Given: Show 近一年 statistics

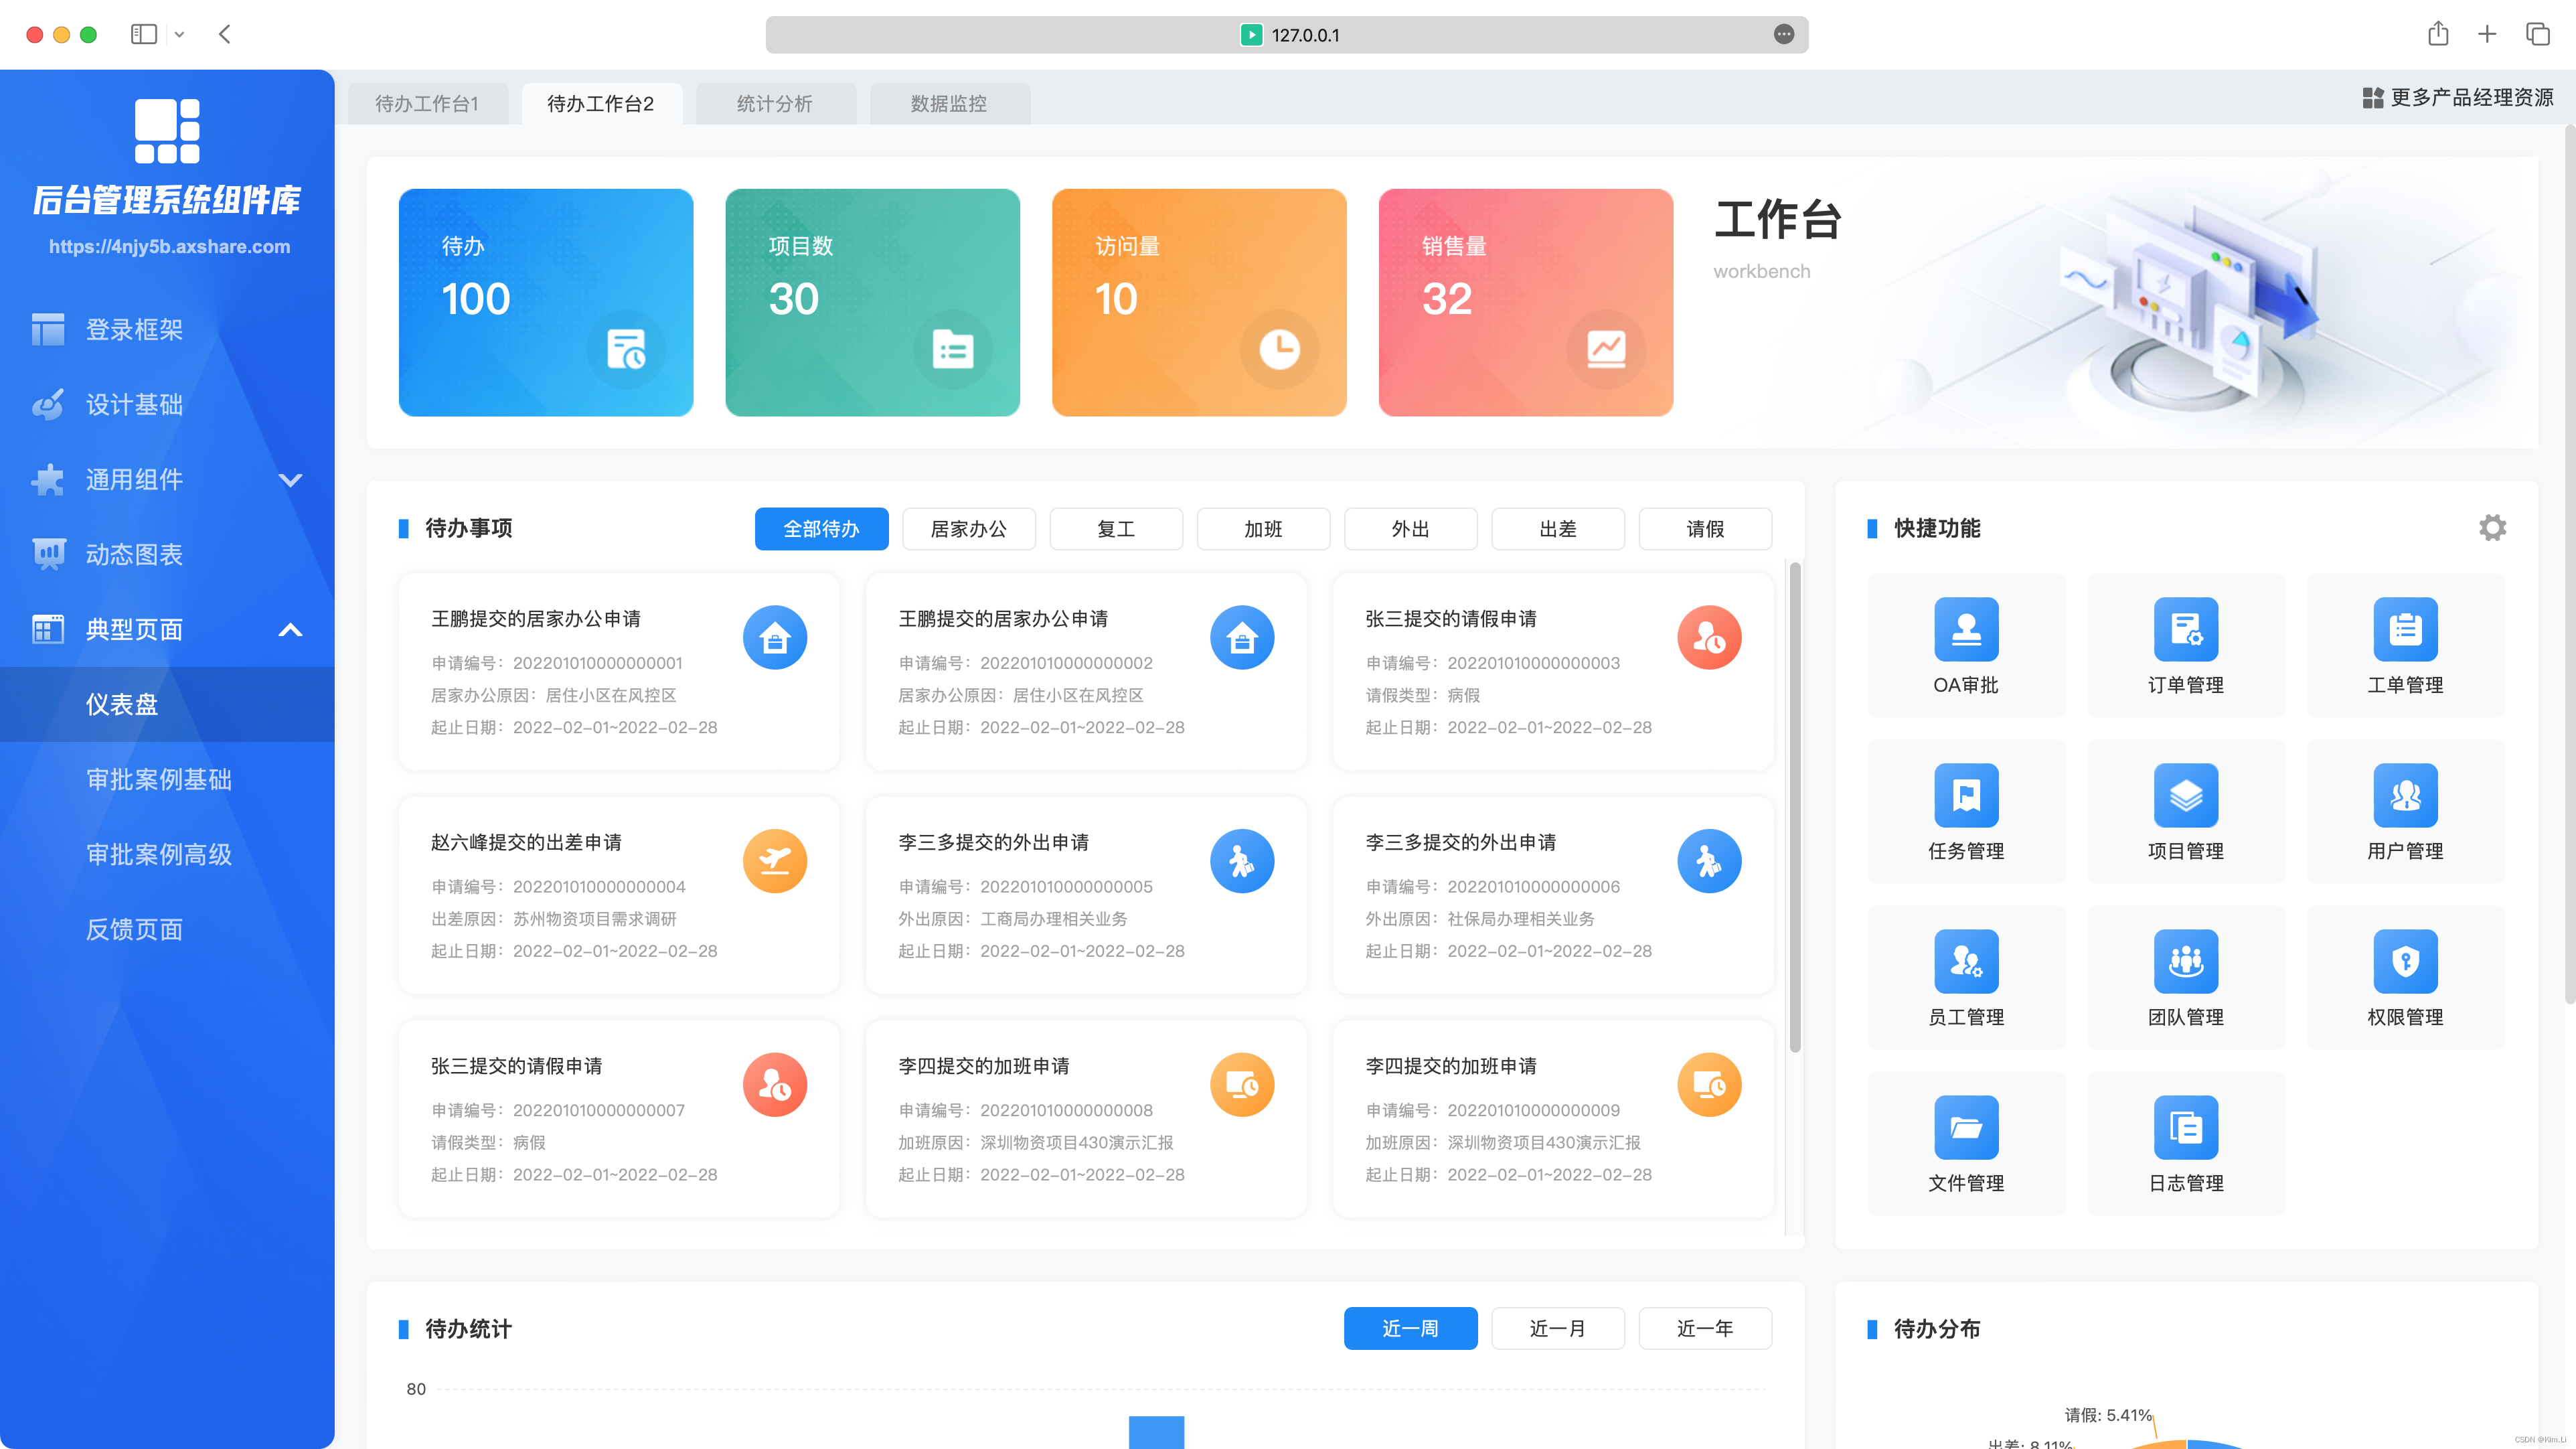Looking at the screenshot, I should (x=1705, y=1329).
